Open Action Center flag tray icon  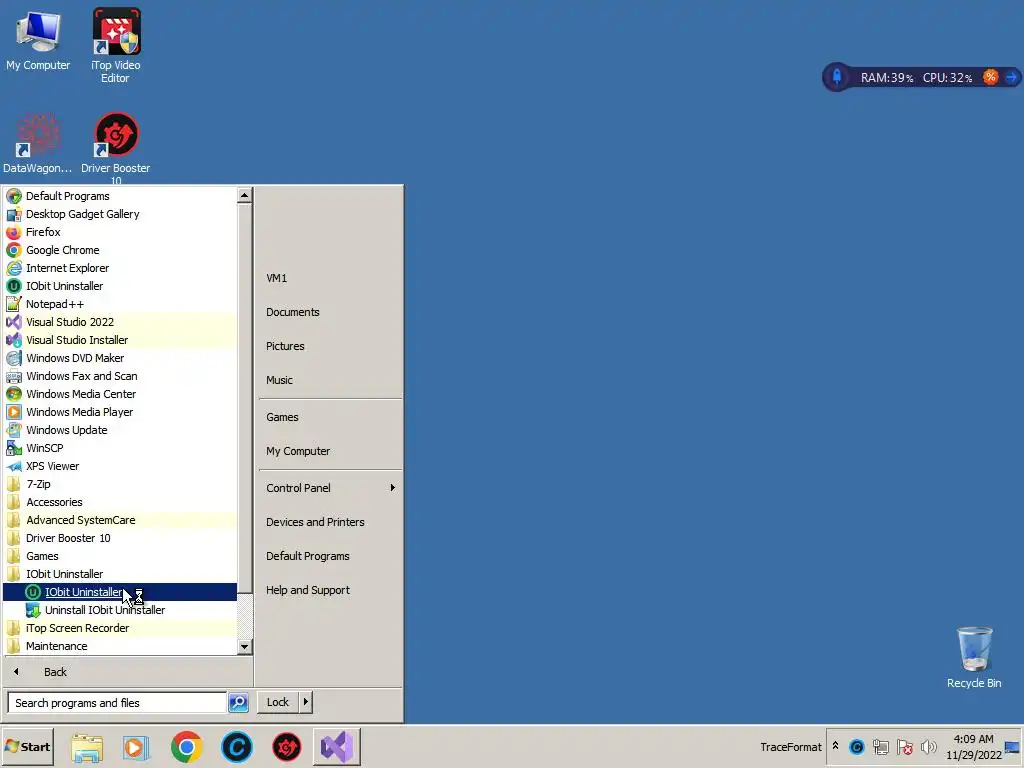point(904,746)
